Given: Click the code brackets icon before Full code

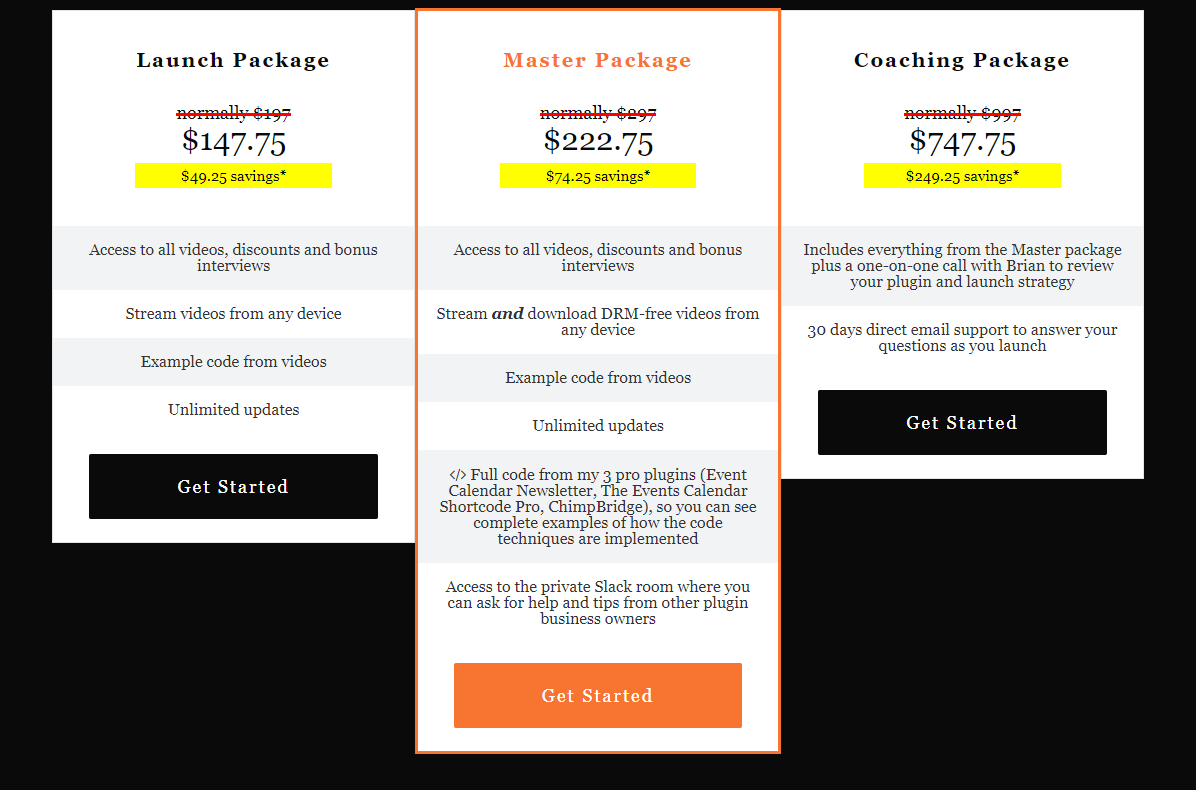Looking at the screenshot, I should 457,475.
